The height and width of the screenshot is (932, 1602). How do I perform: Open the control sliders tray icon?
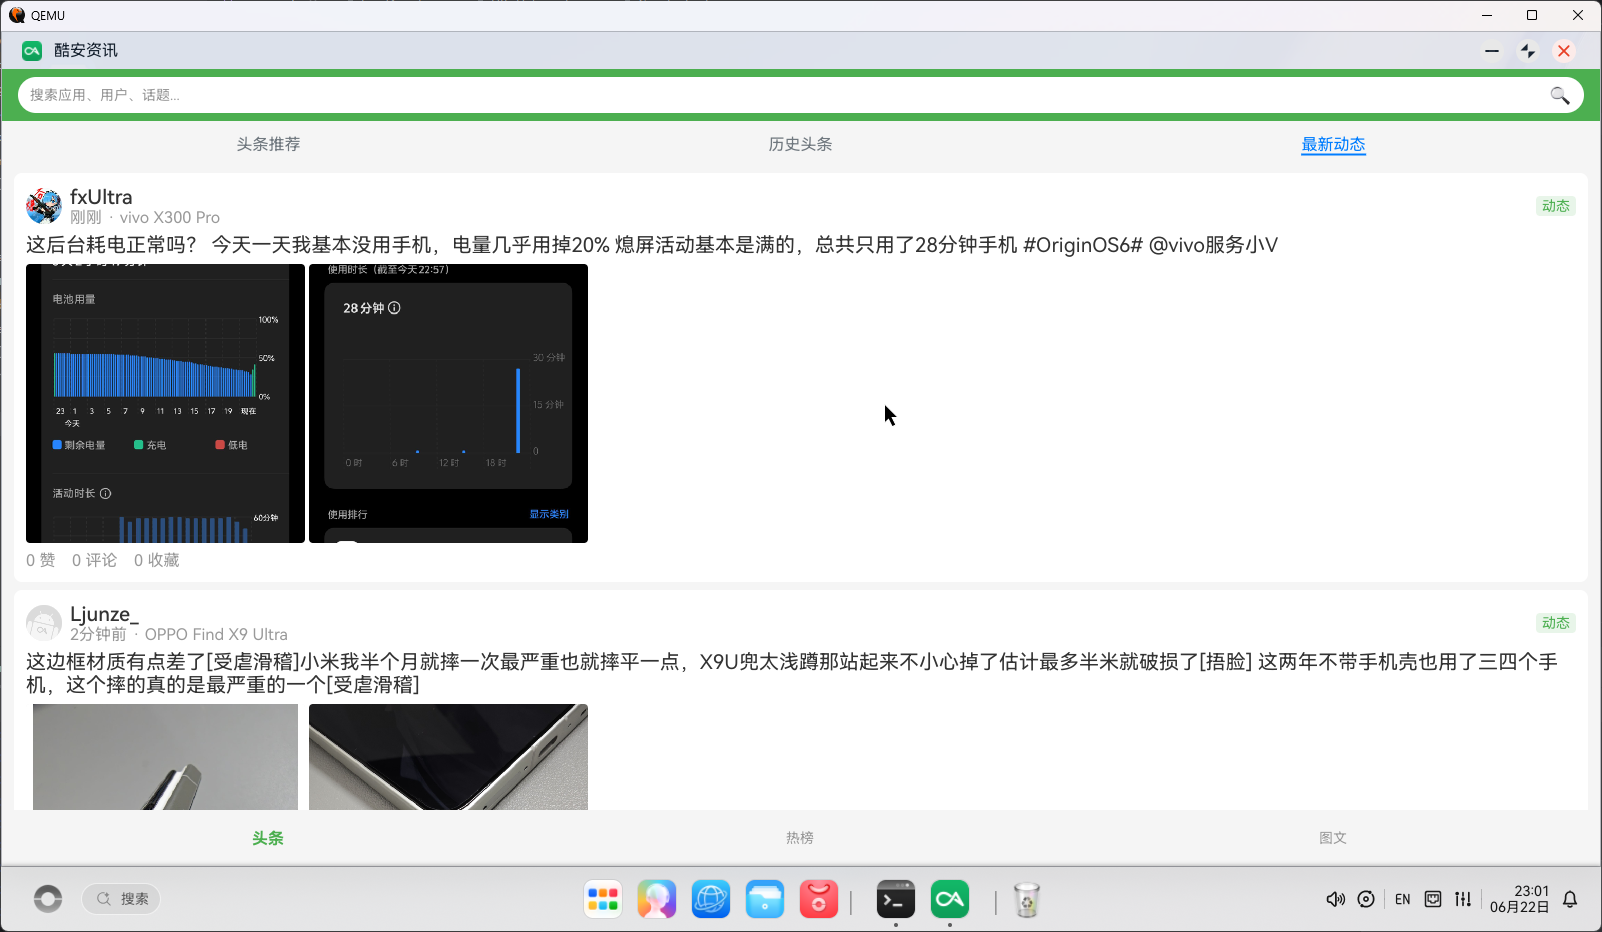[1463, 899]
